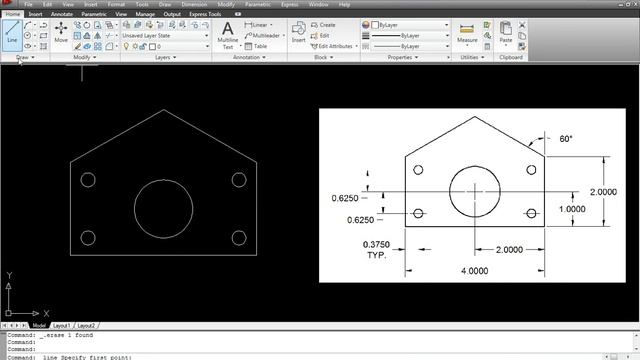Open the Express Tools tab
The width and height of the screenshot is (640, 360).
[205, 14]
